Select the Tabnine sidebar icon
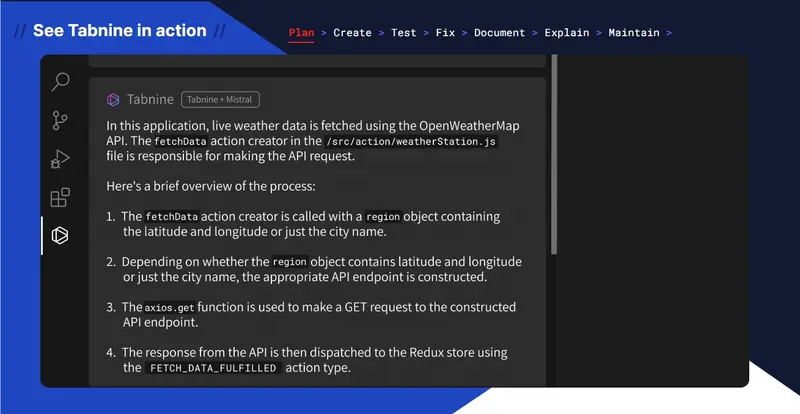The width and height of the screenshot is (800, 414). (60, 235)
